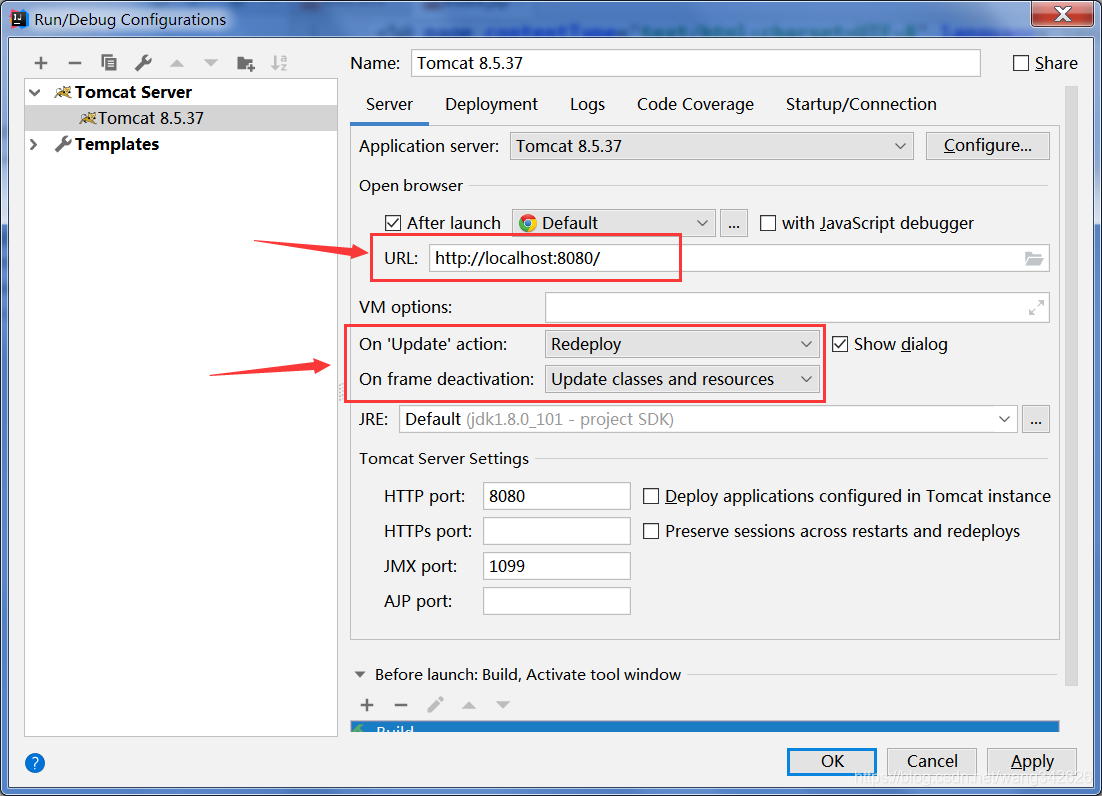This screenshot has height=796, width=1102.
Task: Click the Cancel button
Action: pos(932,762)
